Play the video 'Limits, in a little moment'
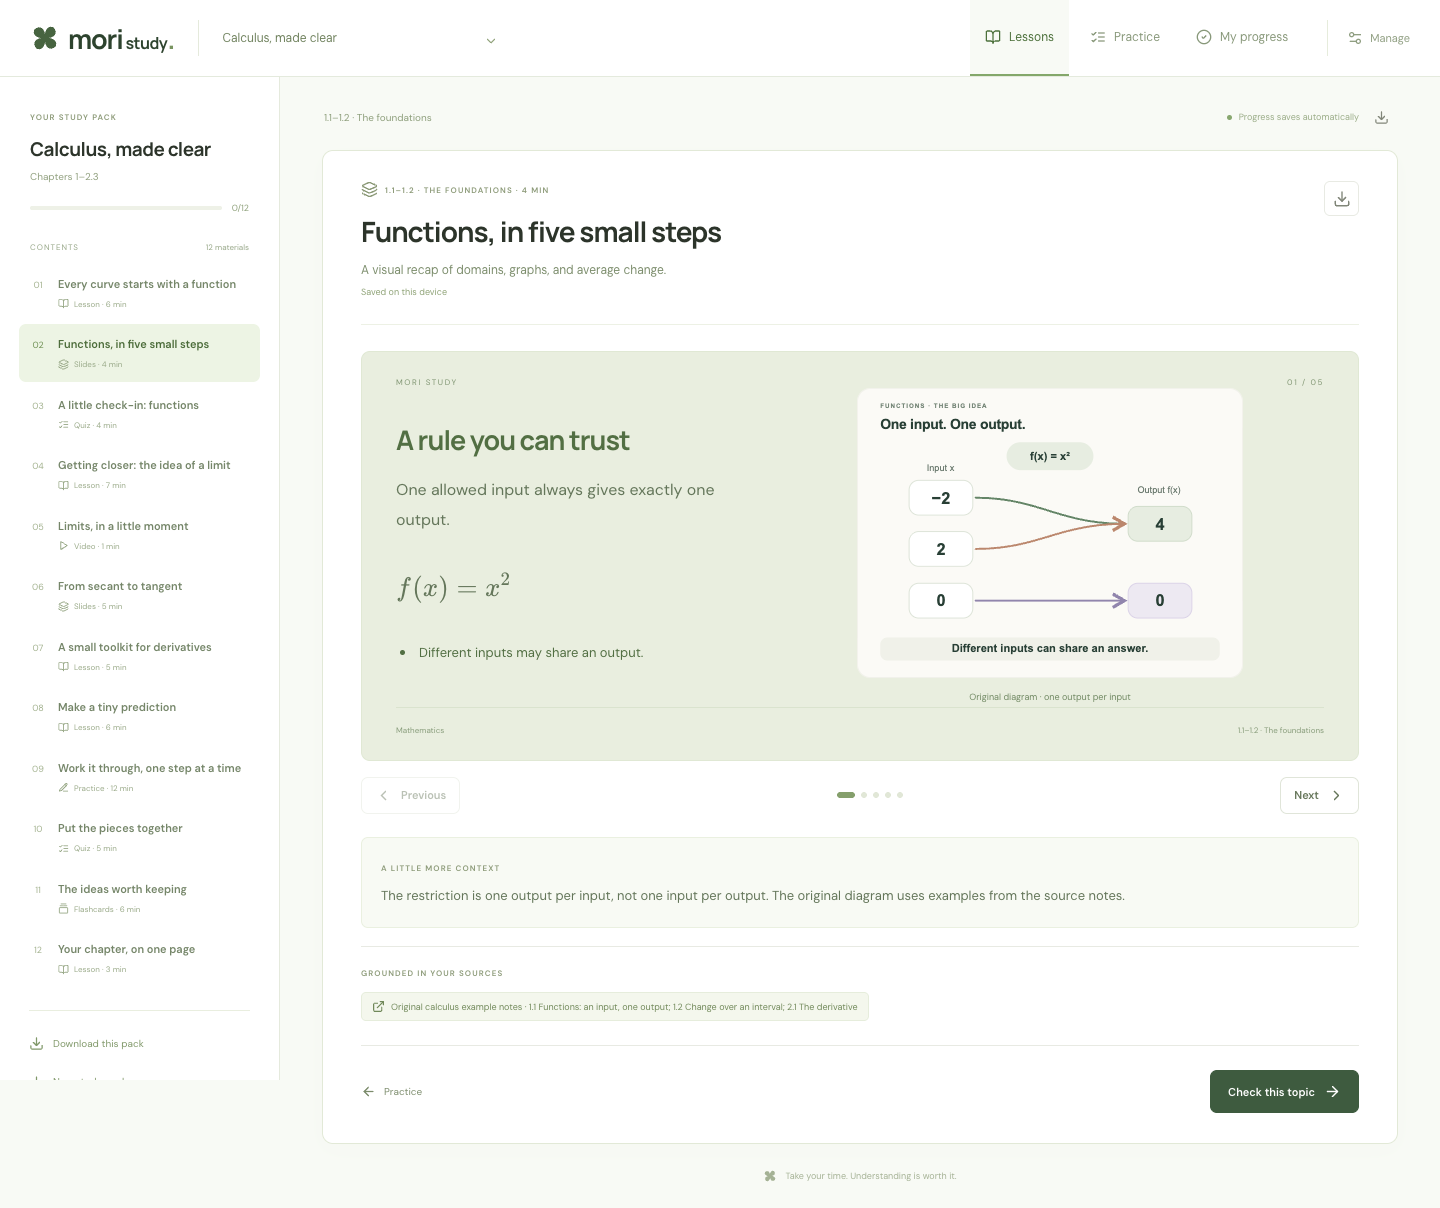 click(x=139, y=535)
